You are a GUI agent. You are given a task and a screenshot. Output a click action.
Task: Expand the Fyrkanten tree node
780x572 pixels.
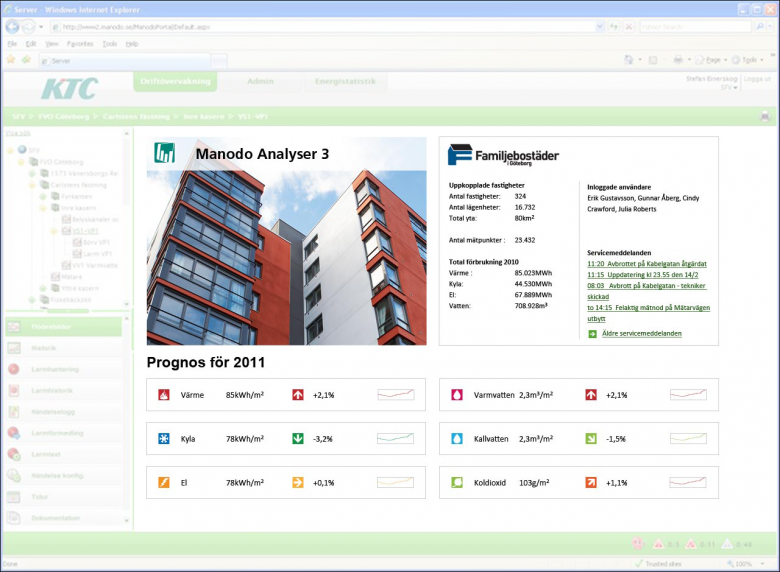click(43, 196)
